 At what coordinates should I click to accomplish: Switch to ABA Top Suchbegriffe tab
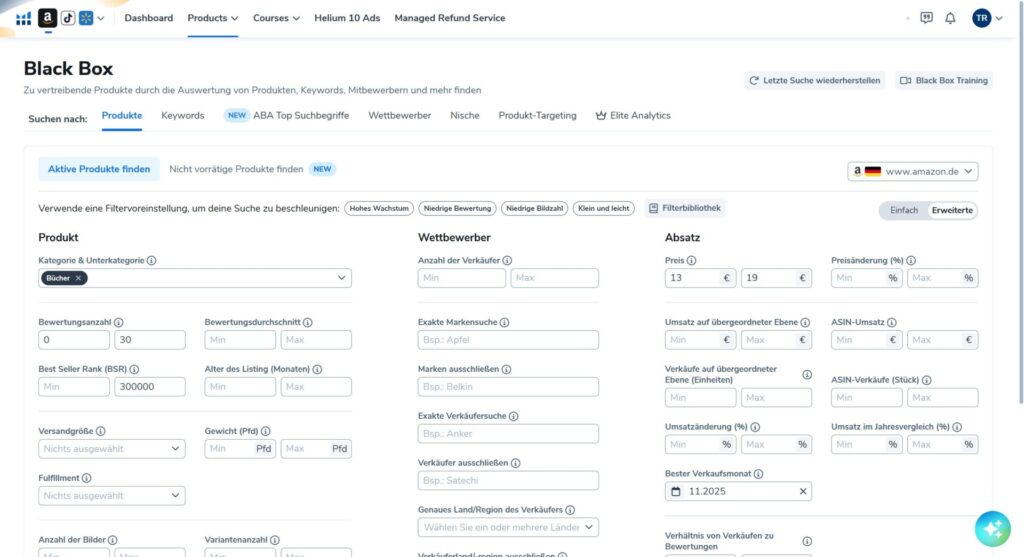point(287,116)
